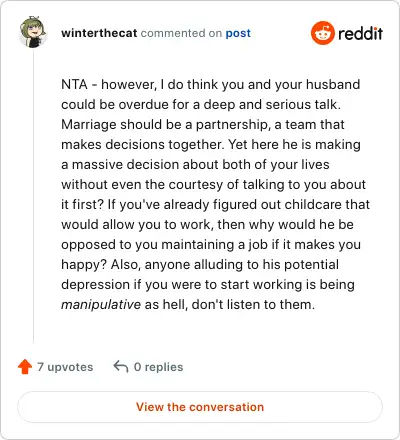Screen dimensions: 400x440
Task: Open the winterthecat username profile link
Action: [x=99, y=33]
